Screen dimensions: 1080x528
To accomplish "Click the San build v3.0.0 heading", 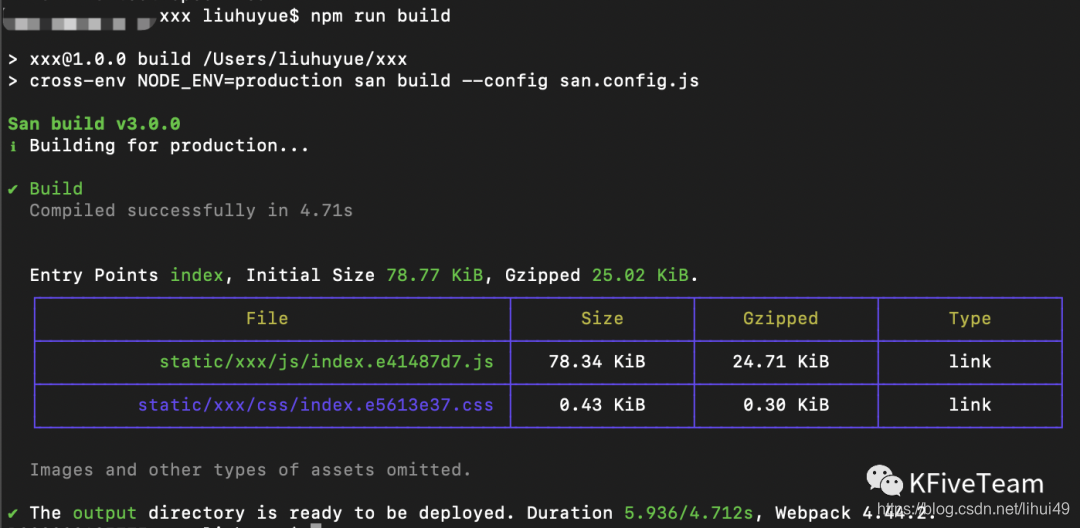I will [x=94, y=125].
